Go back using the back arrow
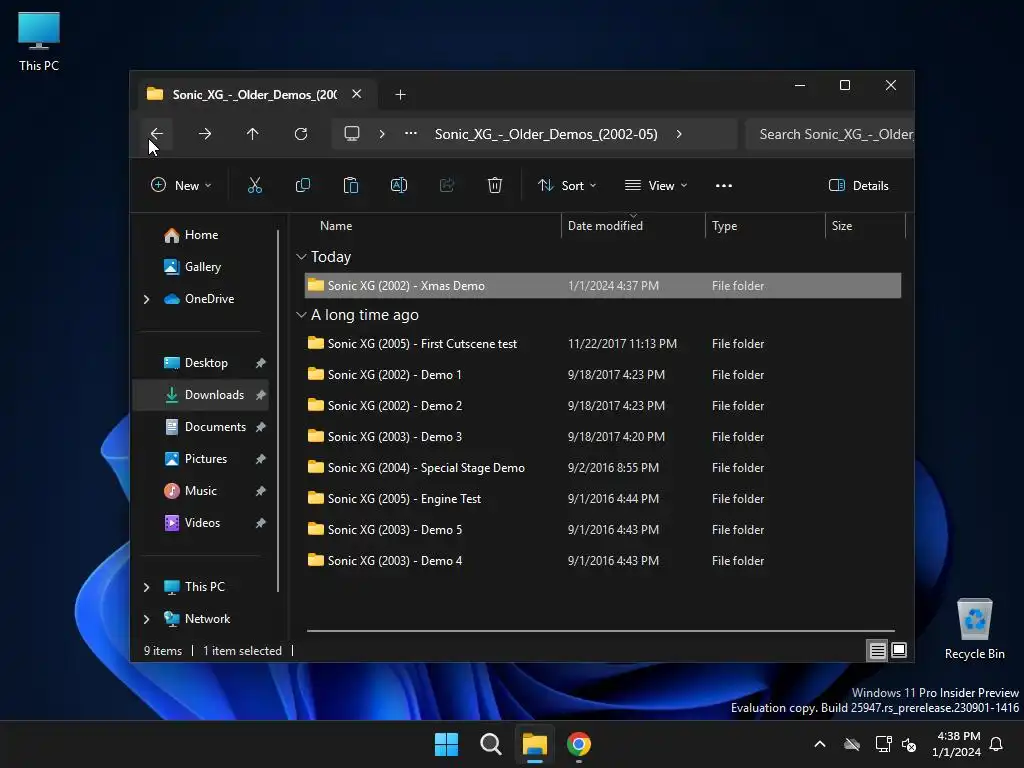This screenshot has height=768, width=1024. [x=157, y=134]
